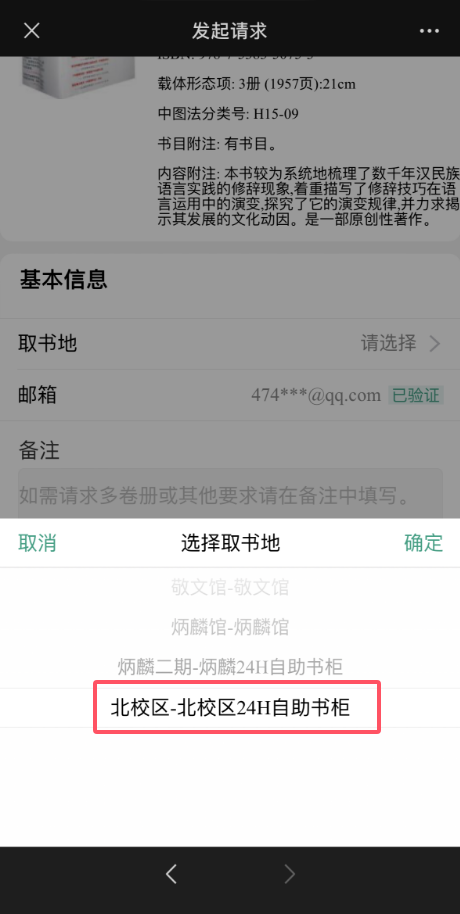The height and width of the screenshot is (914, 460).
Task: Tap the masked email address 474***@qq.com
Action: 316,395
